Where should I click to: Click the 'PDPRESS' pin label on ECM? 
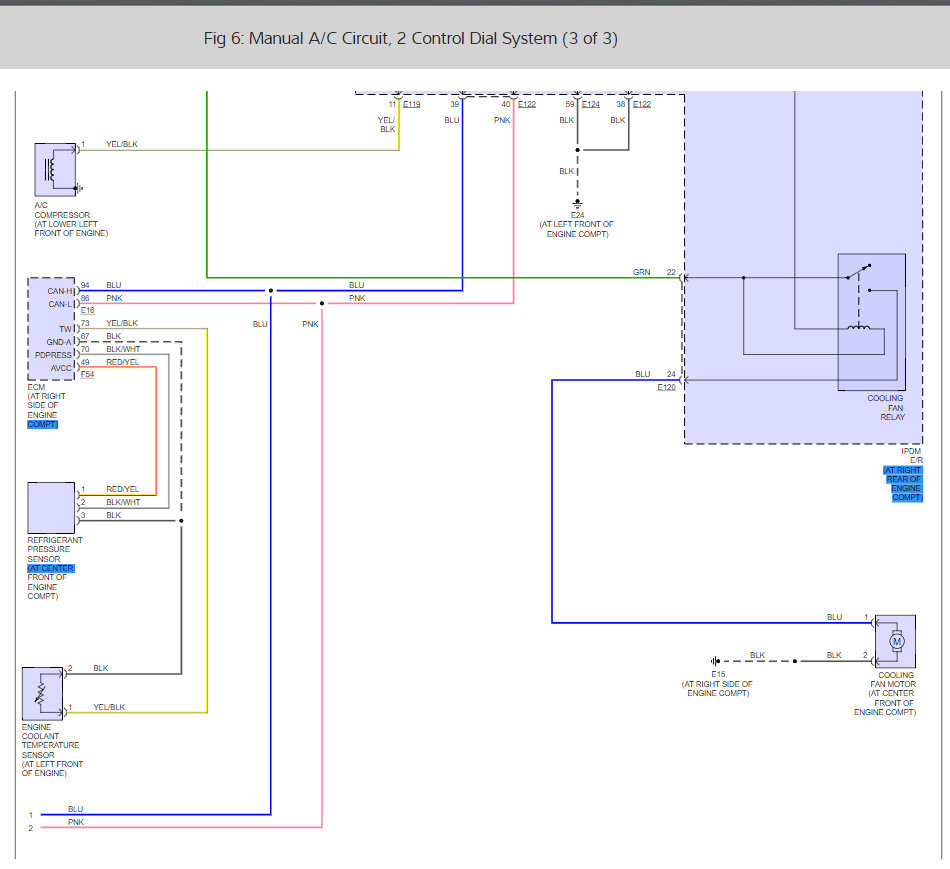(53, 355)
